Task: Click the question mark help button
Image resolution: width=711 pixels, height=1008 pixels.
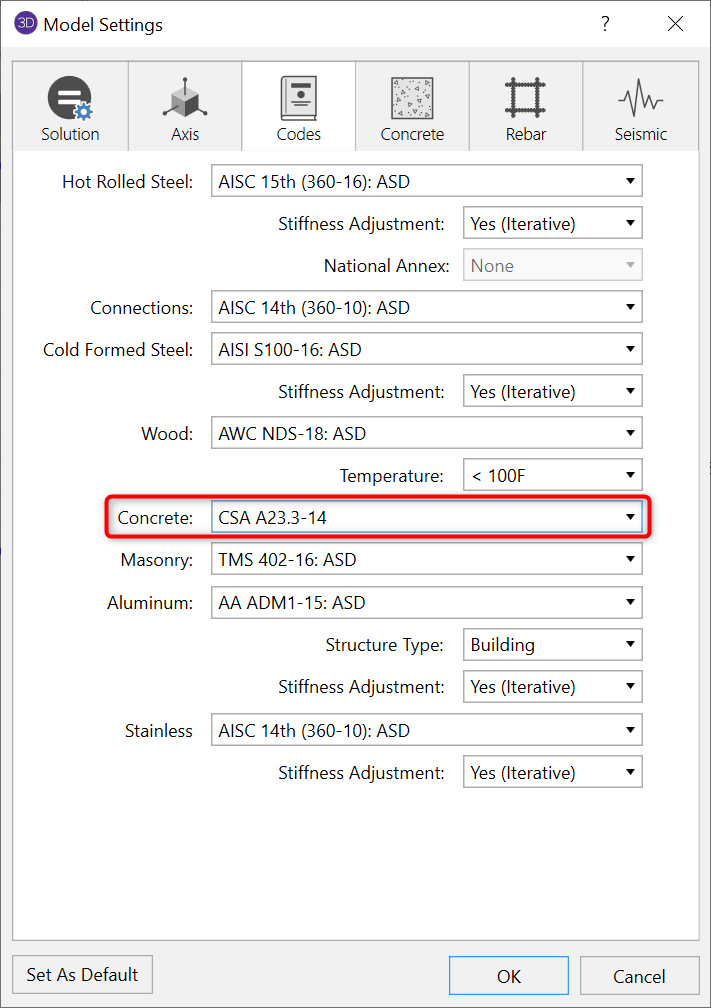Action: pos(605,24)
